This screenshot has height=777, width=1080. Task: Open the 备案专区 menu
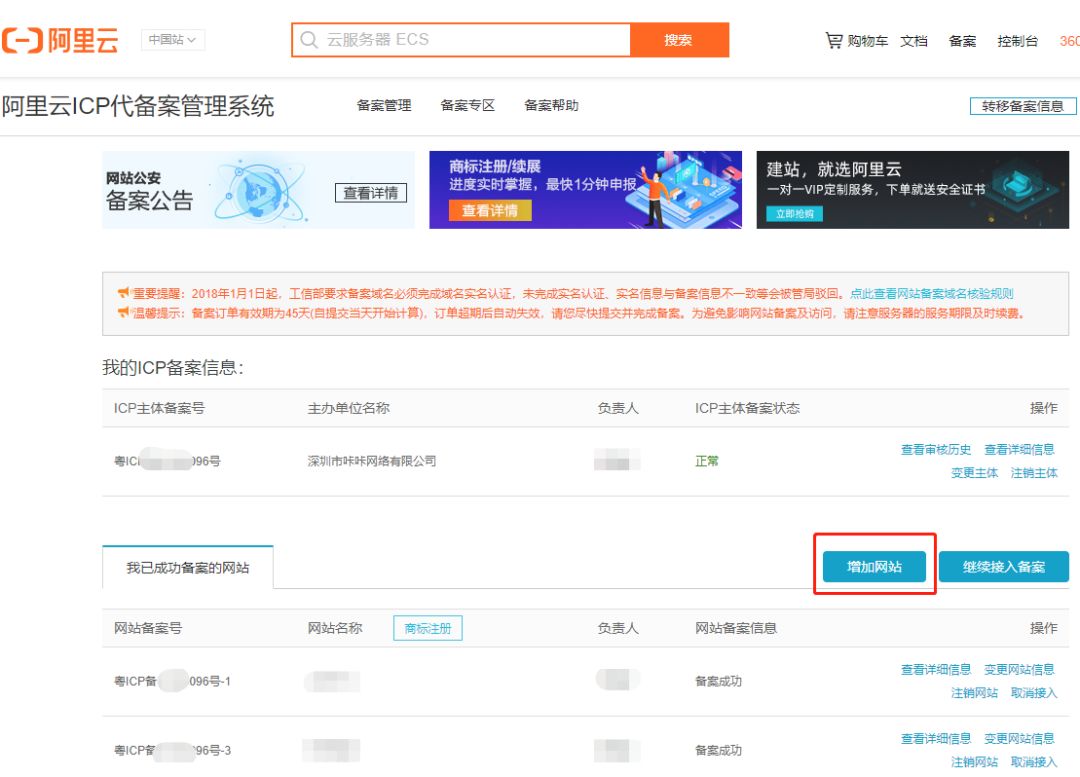click(x=468, y=105)
